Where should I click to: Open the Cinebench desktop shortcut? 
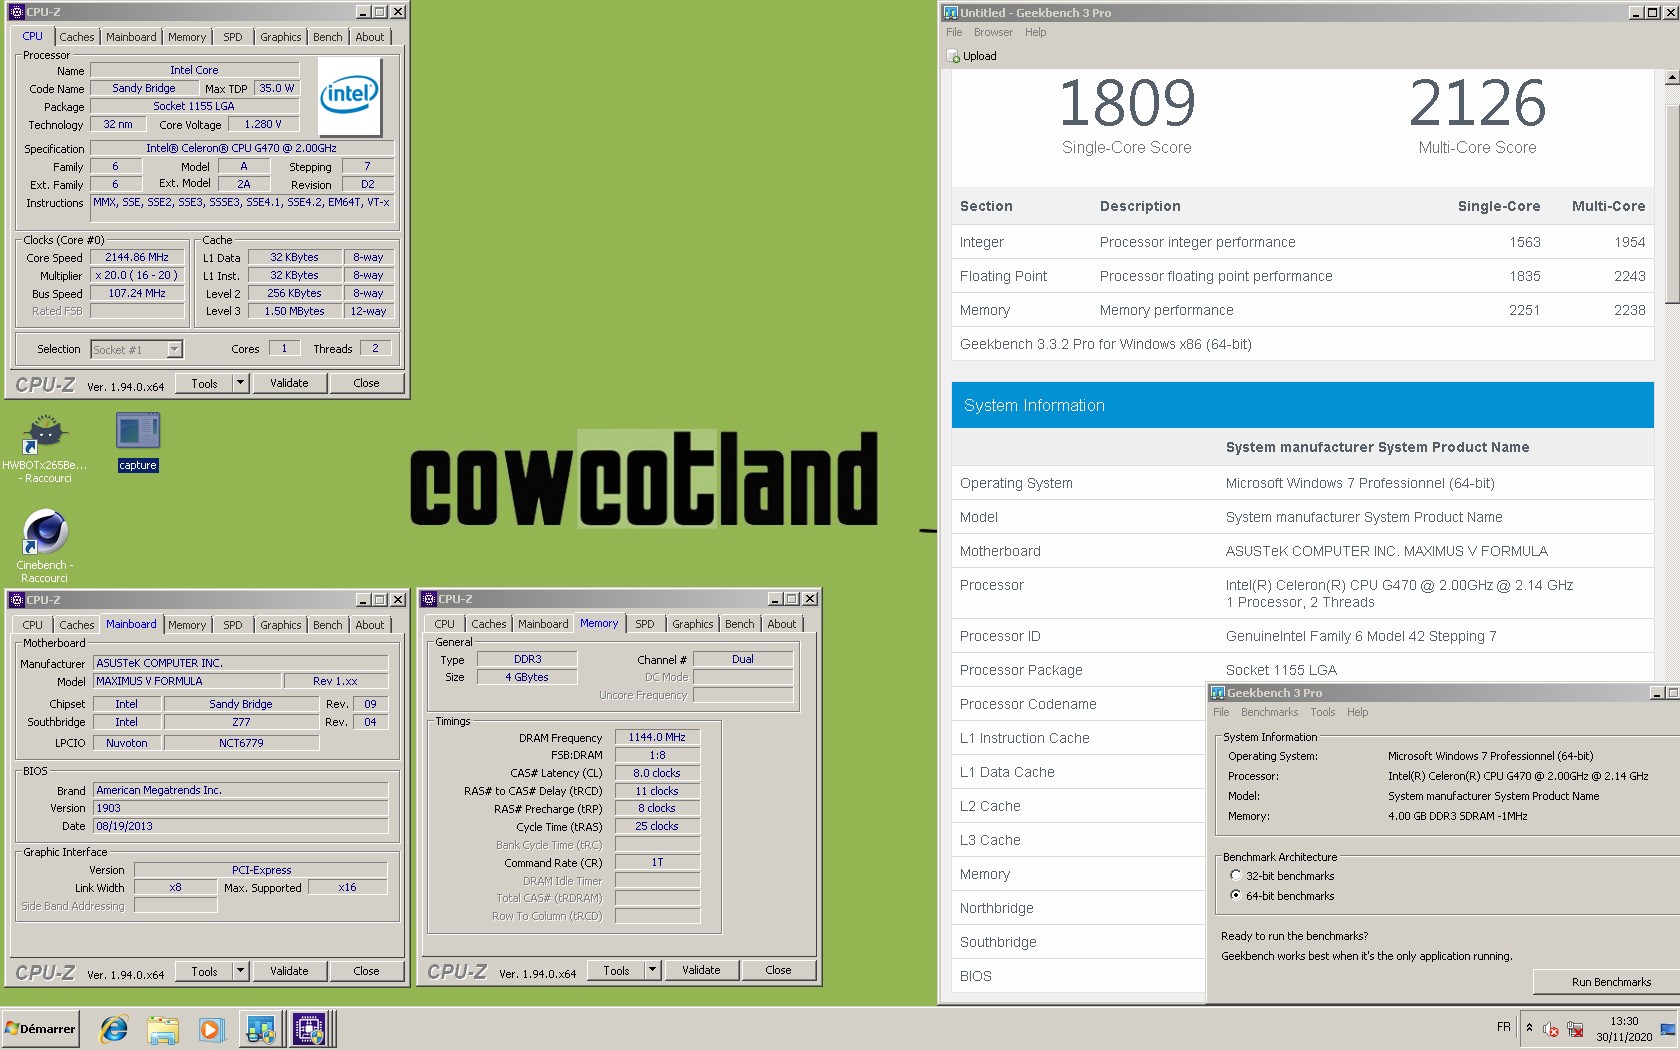(x=45, y=545)
